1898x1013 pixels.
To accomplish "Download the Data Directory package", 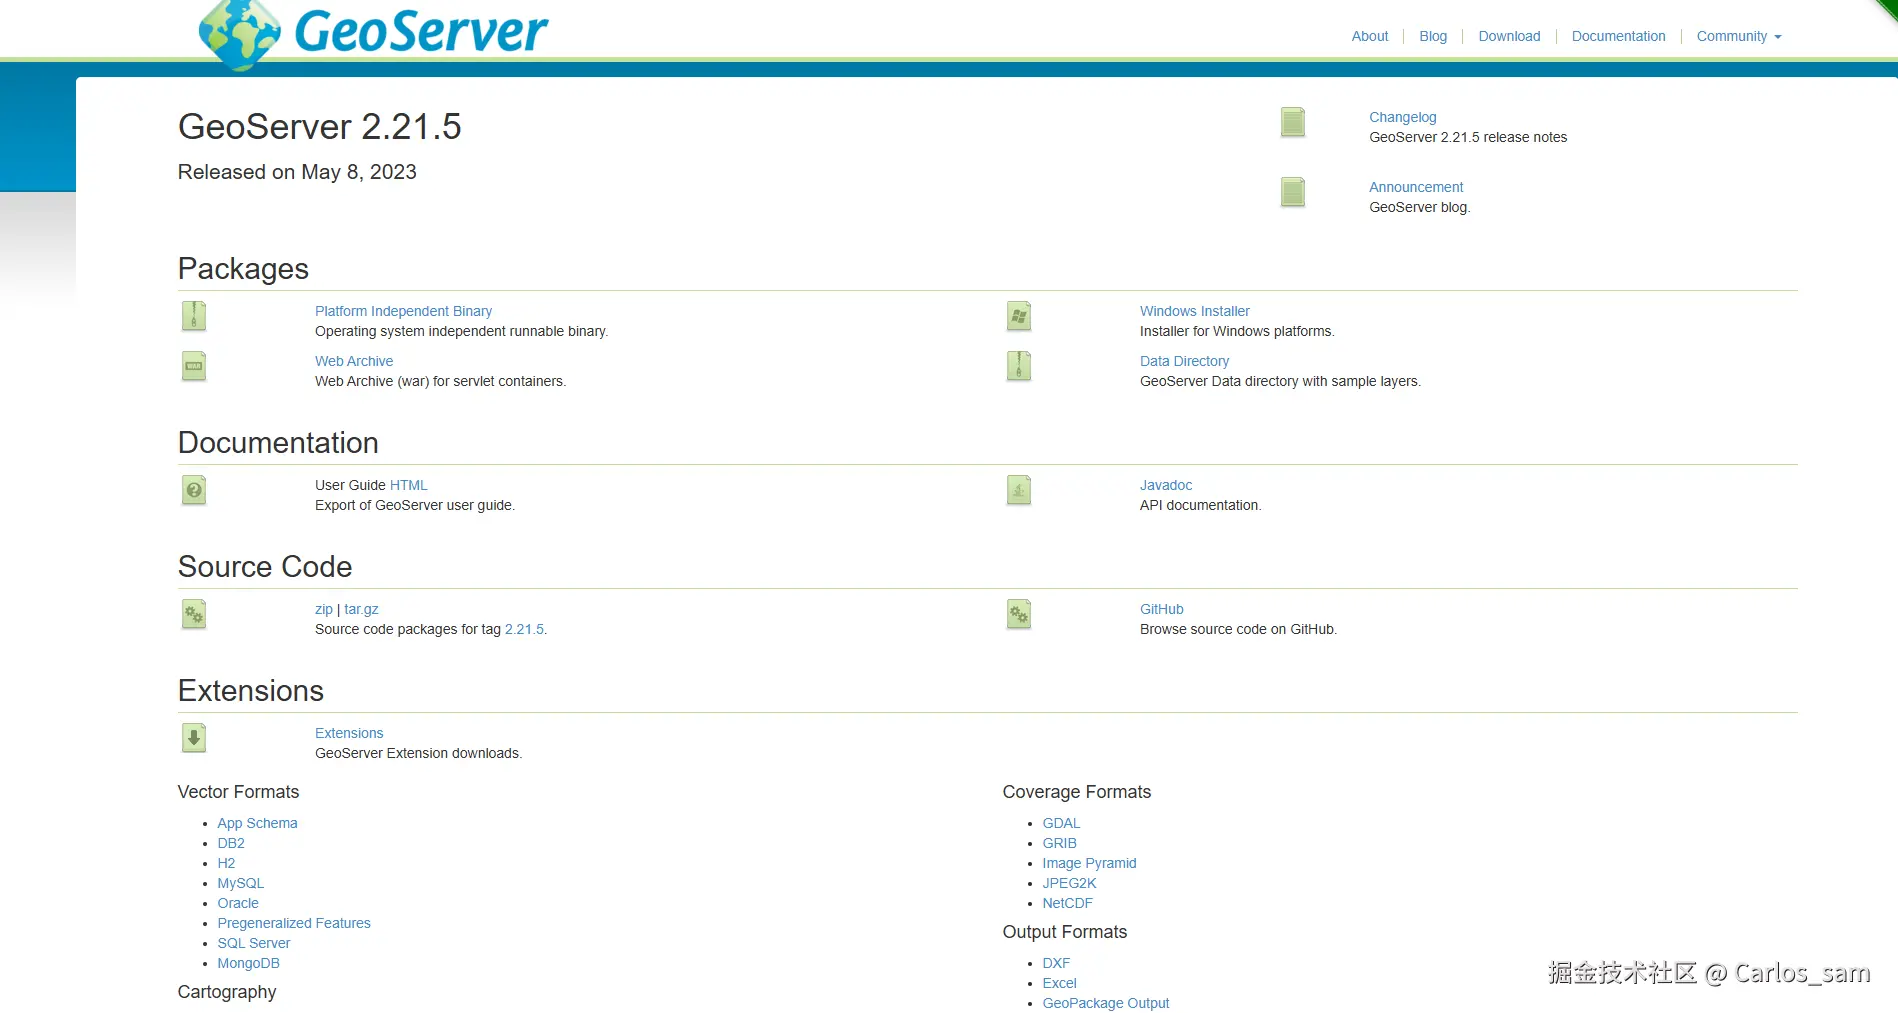I will tap(1184, 361).
